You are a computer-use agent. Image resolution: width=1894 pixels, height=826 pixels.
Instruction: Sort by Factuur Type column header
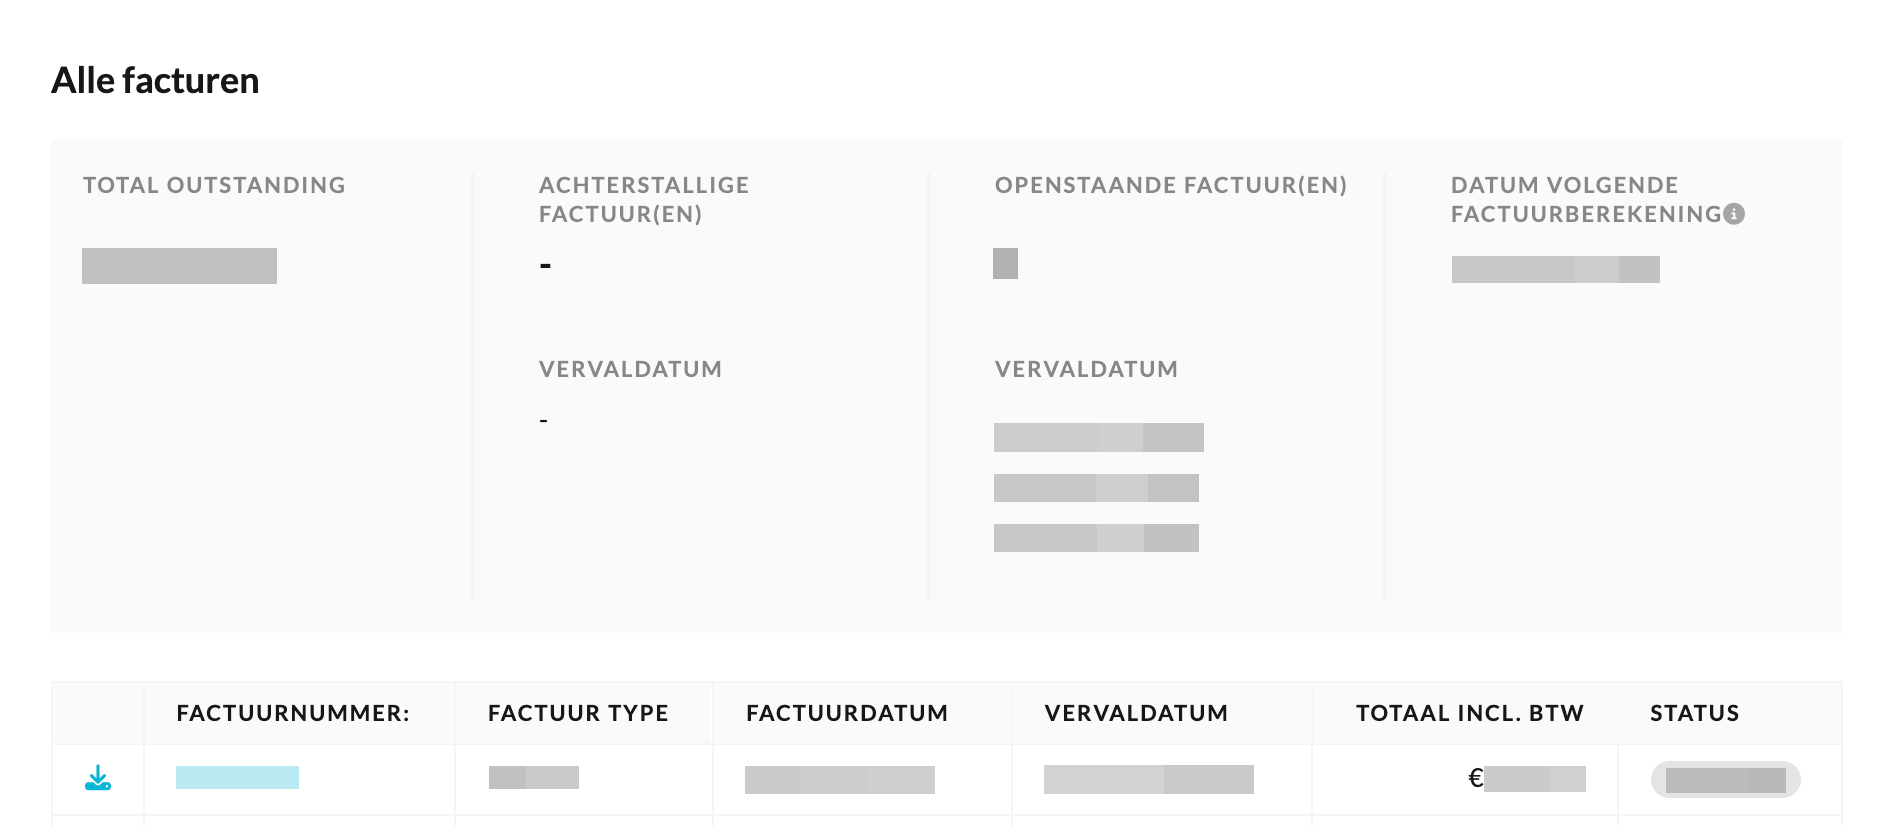(x=578, y=713)
